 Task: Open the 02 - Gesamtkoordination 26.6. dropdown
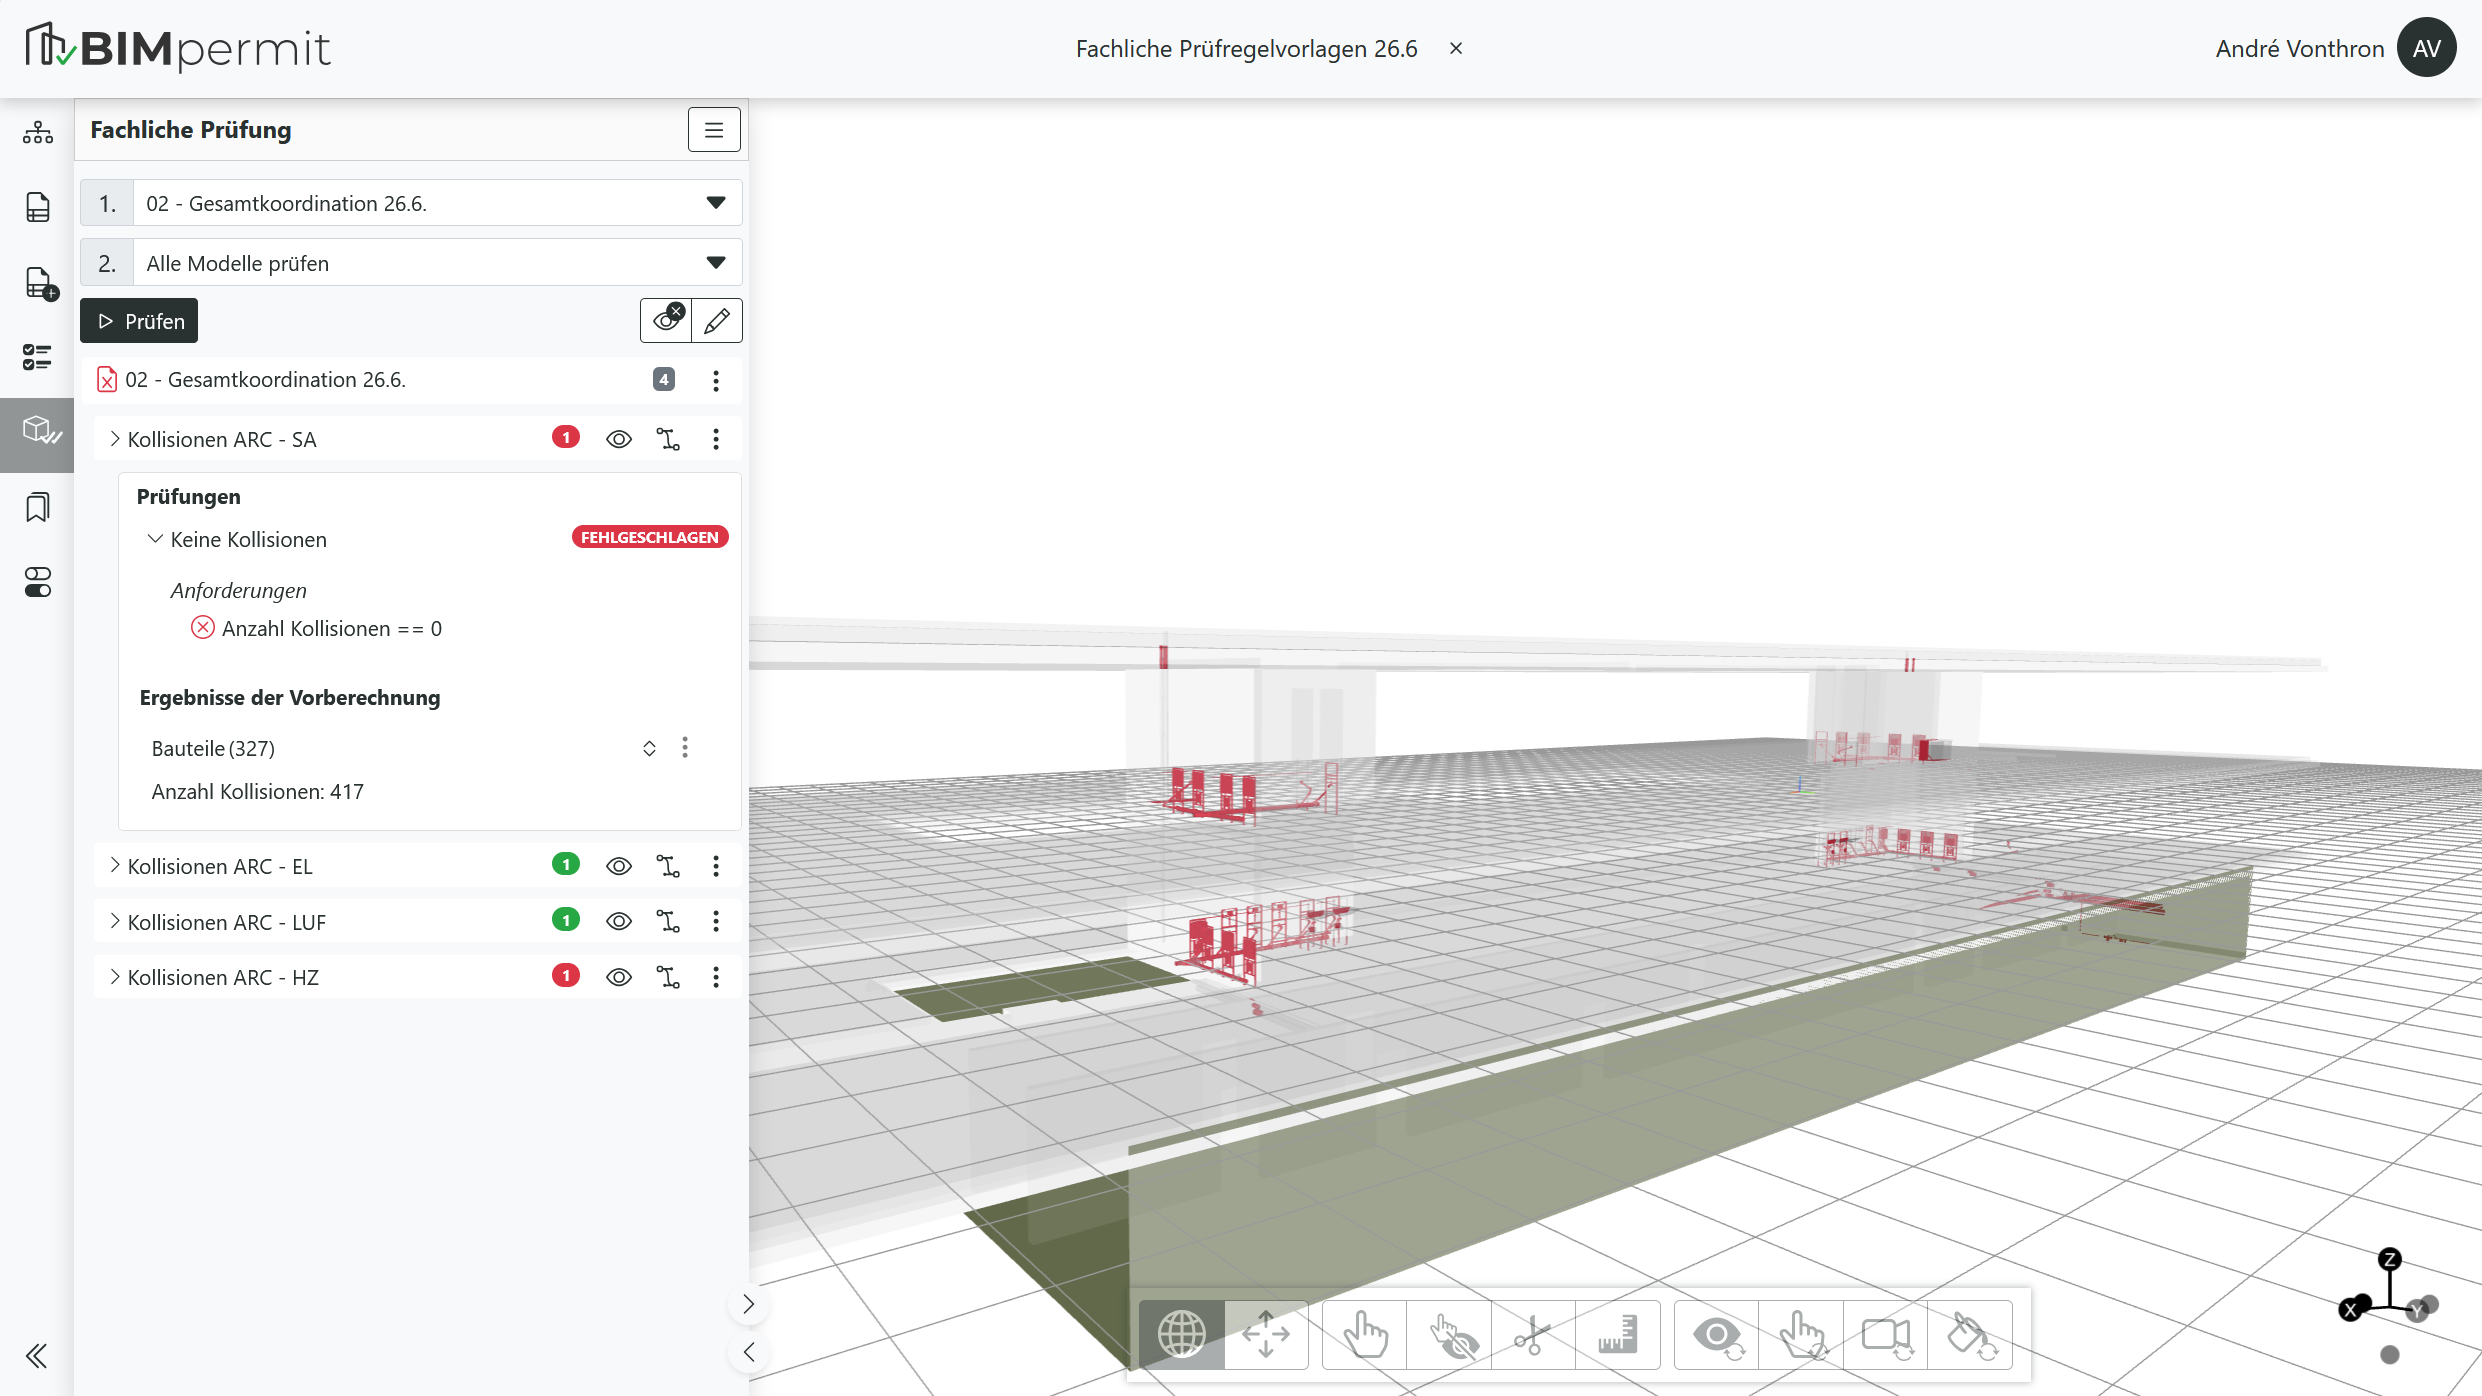pos(411,203)
